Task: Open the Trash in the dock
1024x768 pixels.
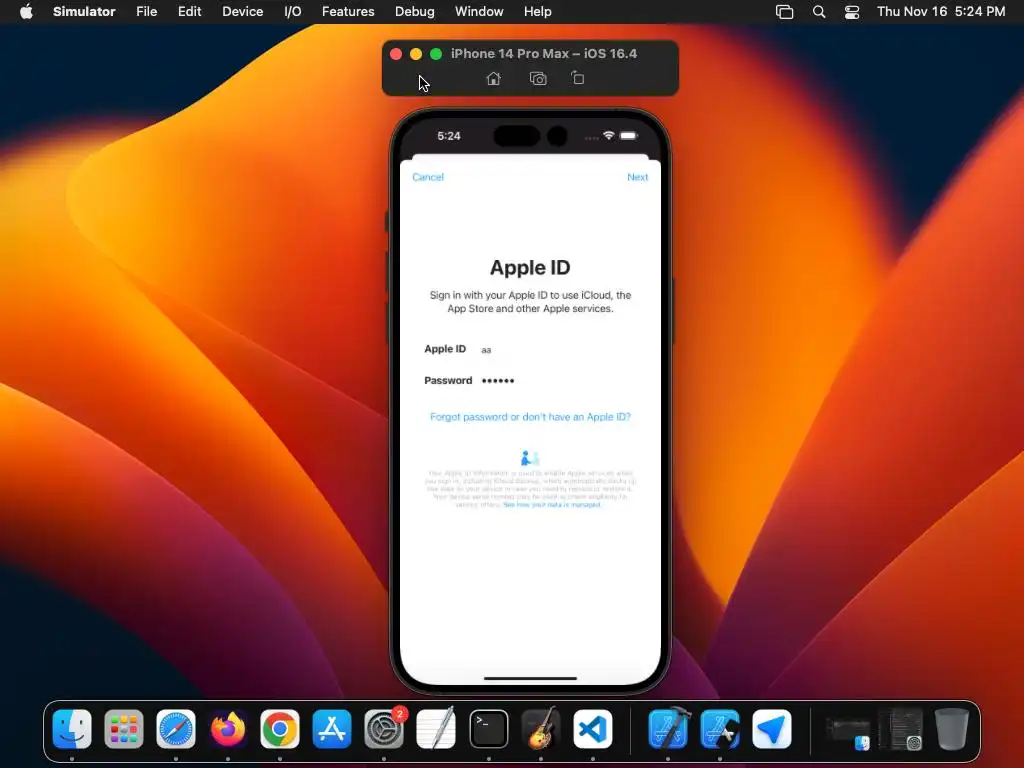Action: (952, 729)
